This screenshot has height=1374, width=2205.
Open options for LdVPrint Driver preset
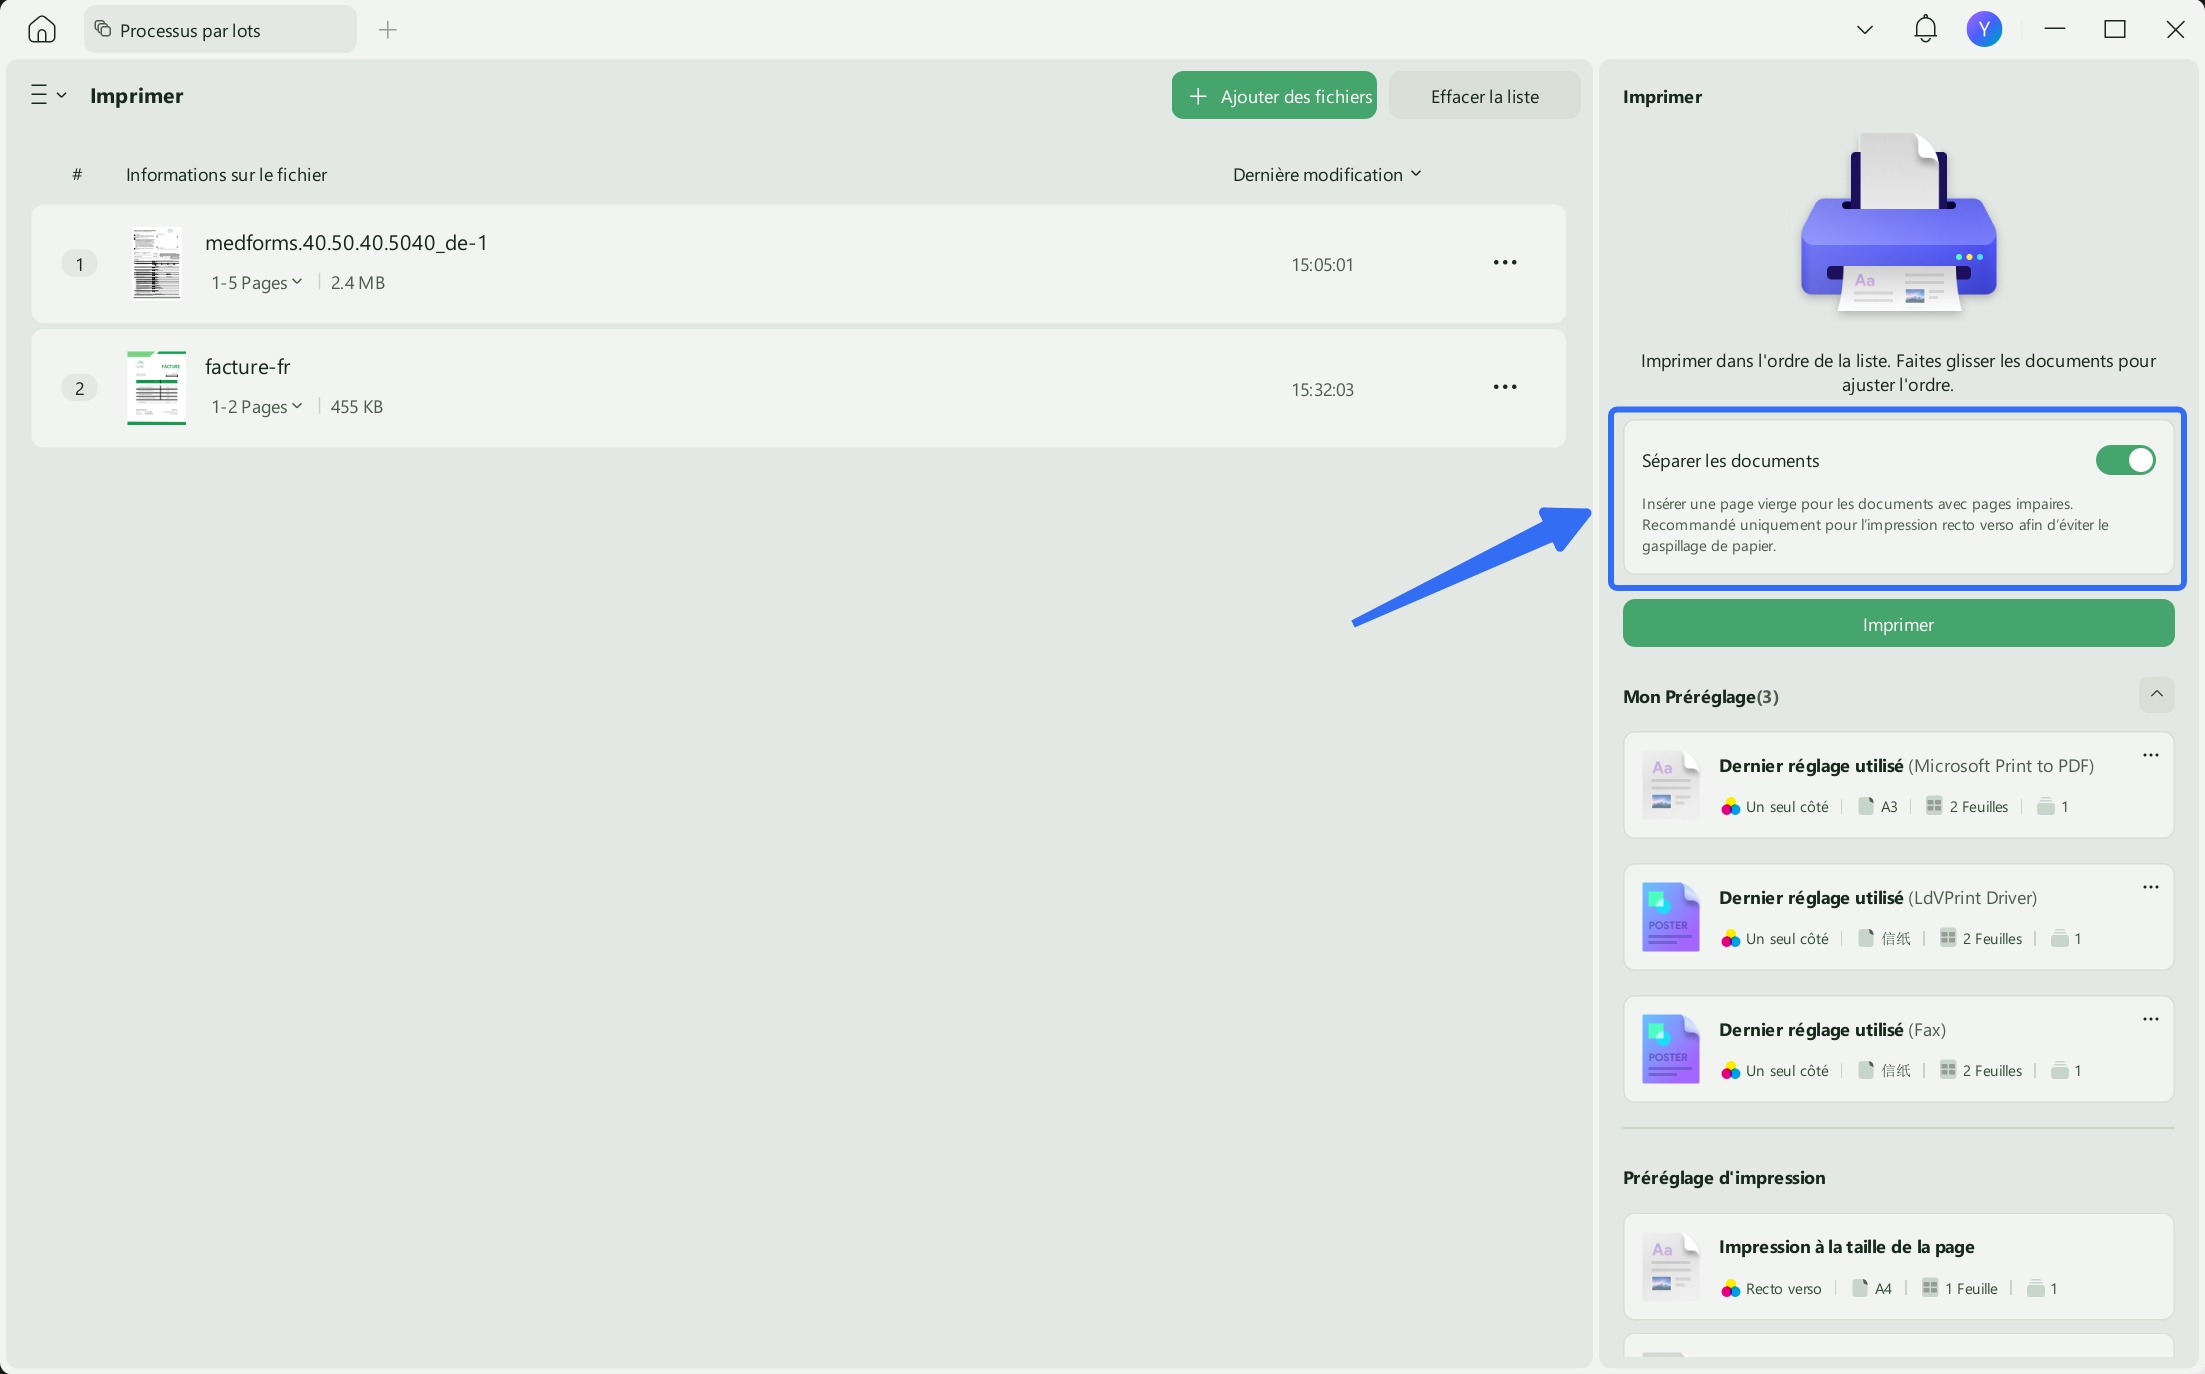pos(2151,887)
